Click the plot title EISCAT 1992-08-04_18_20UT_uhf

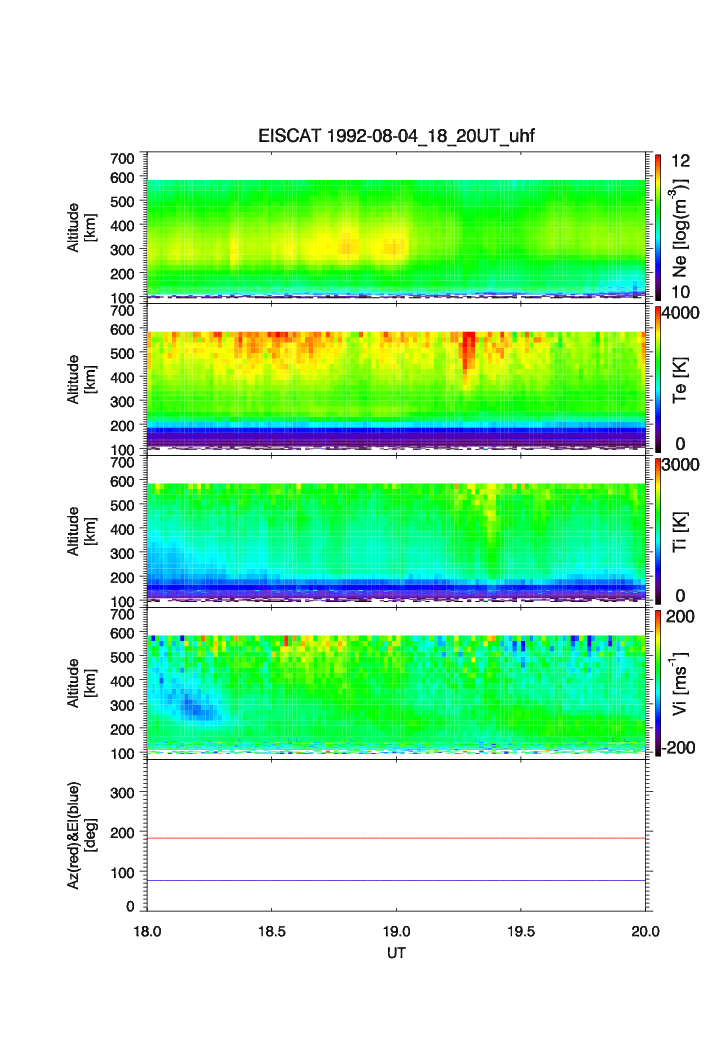(396, 136)
